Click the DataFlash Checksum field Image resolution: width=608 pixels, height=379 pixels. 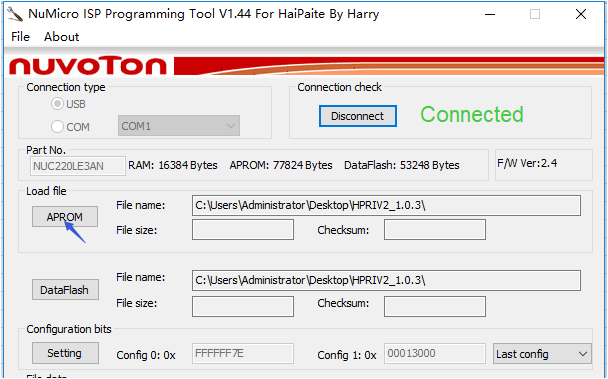pyautogui.click(x=435, y=306)
